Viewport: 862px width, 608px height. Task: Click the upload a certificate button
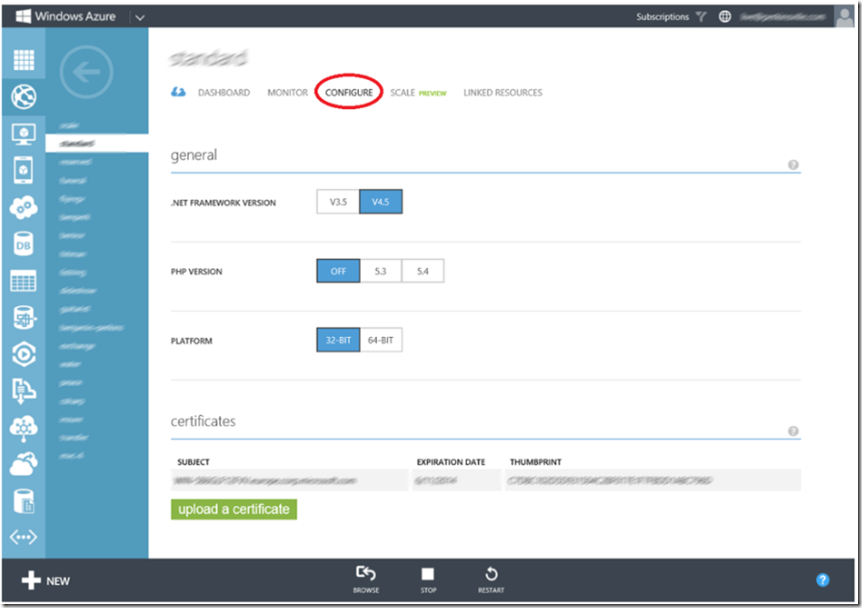point(234,509)
